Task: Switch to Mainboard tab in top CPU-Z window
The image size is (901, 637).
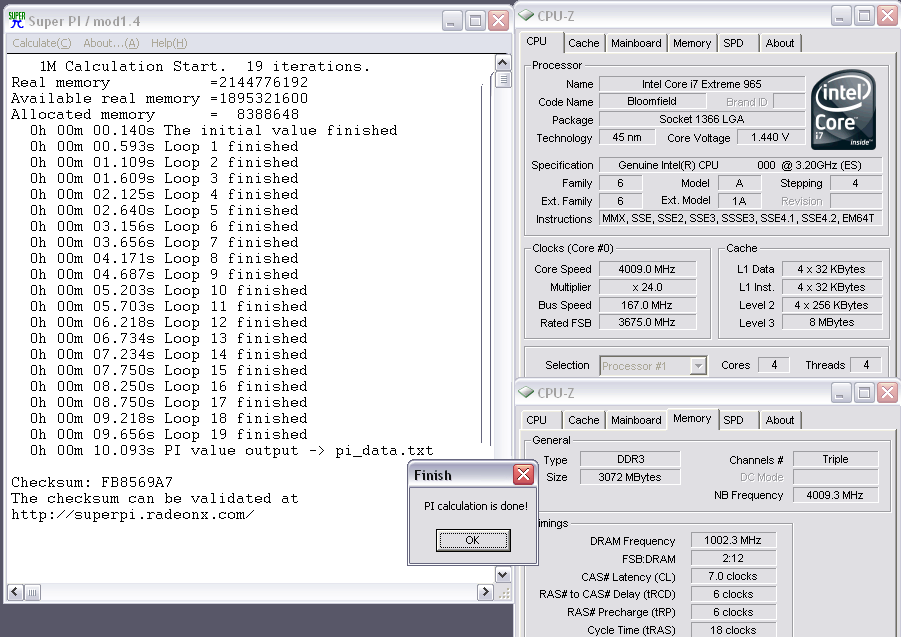Action: [x=636, y=43]
